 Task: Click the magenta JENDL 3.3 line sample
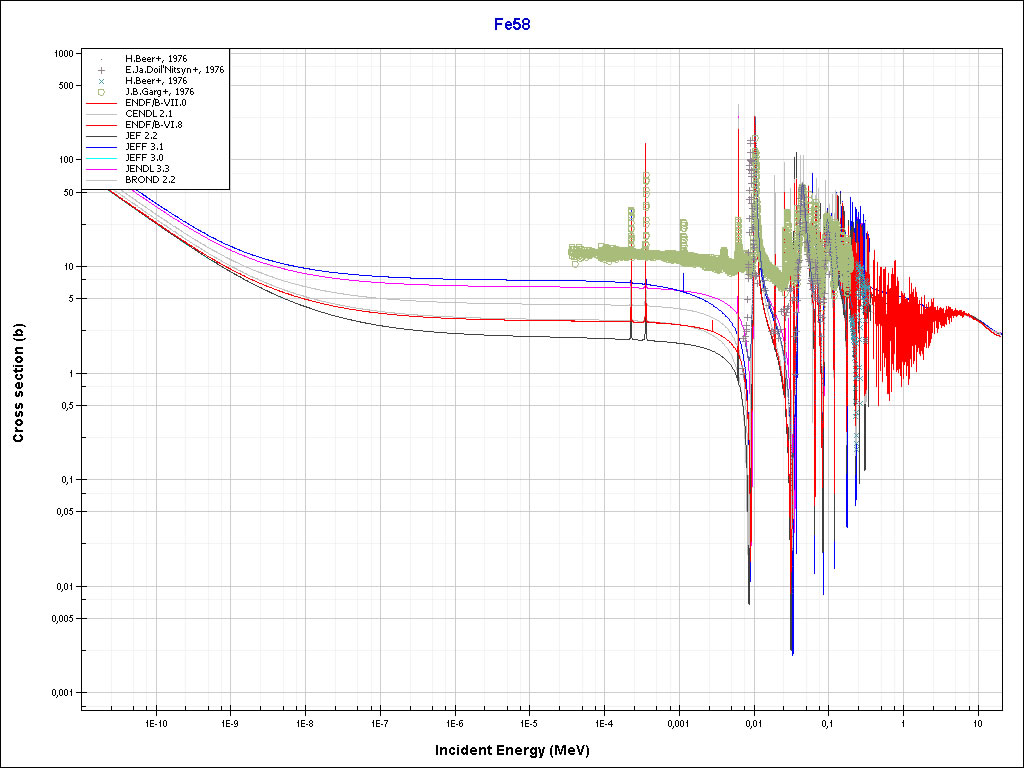(x=101, y=169)
